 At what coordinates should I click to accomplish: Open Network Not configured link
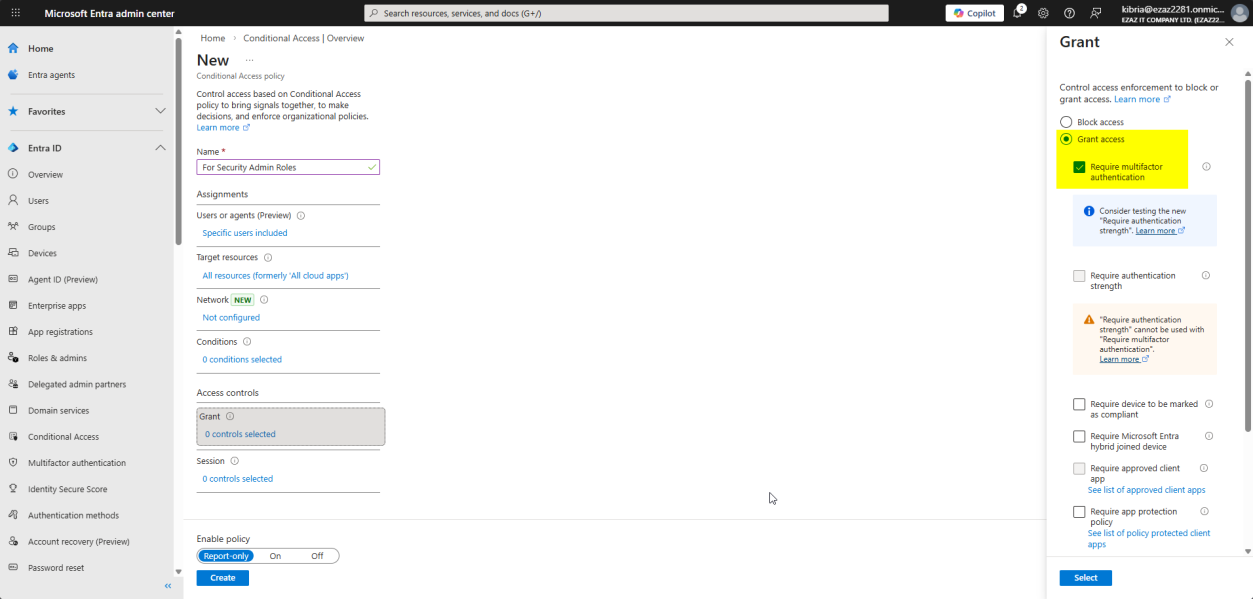click(x=231, y=318)
